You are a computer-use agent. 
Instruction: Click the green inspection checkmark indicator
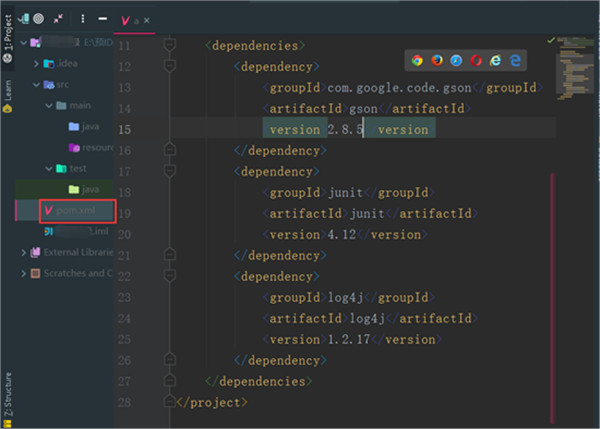[551, 40]
